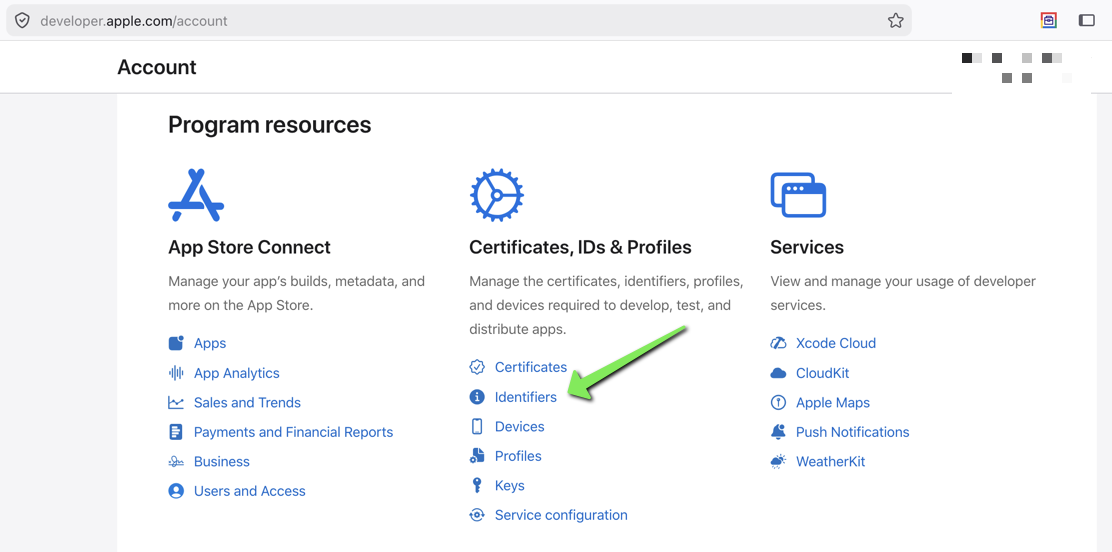Click the Certificates, IDs & Profiles heading
This screenshot has width=1112, height=552.
click(x=580, y=248)
